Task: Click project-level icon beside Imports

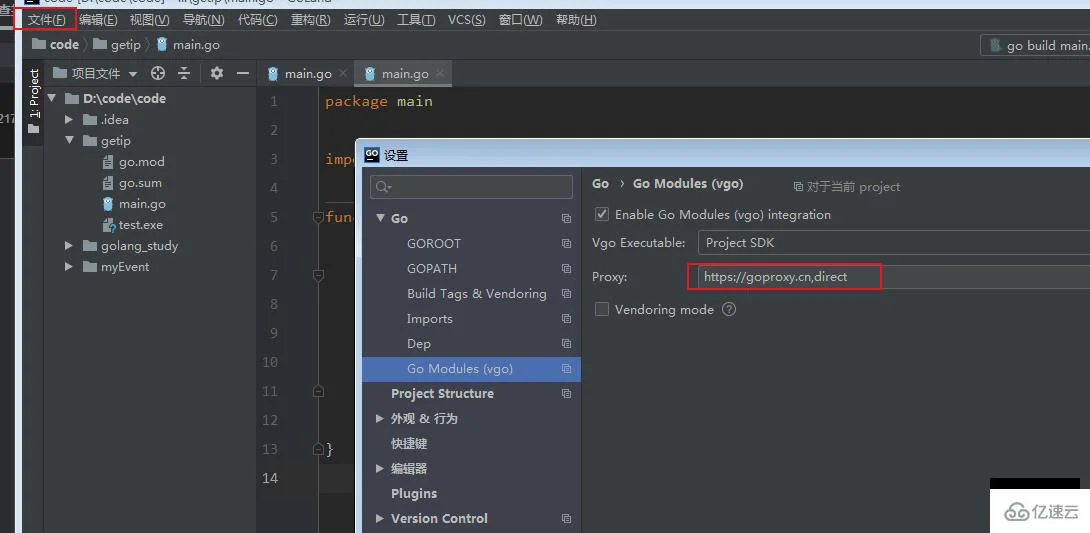Action: (x=567, y=318)
